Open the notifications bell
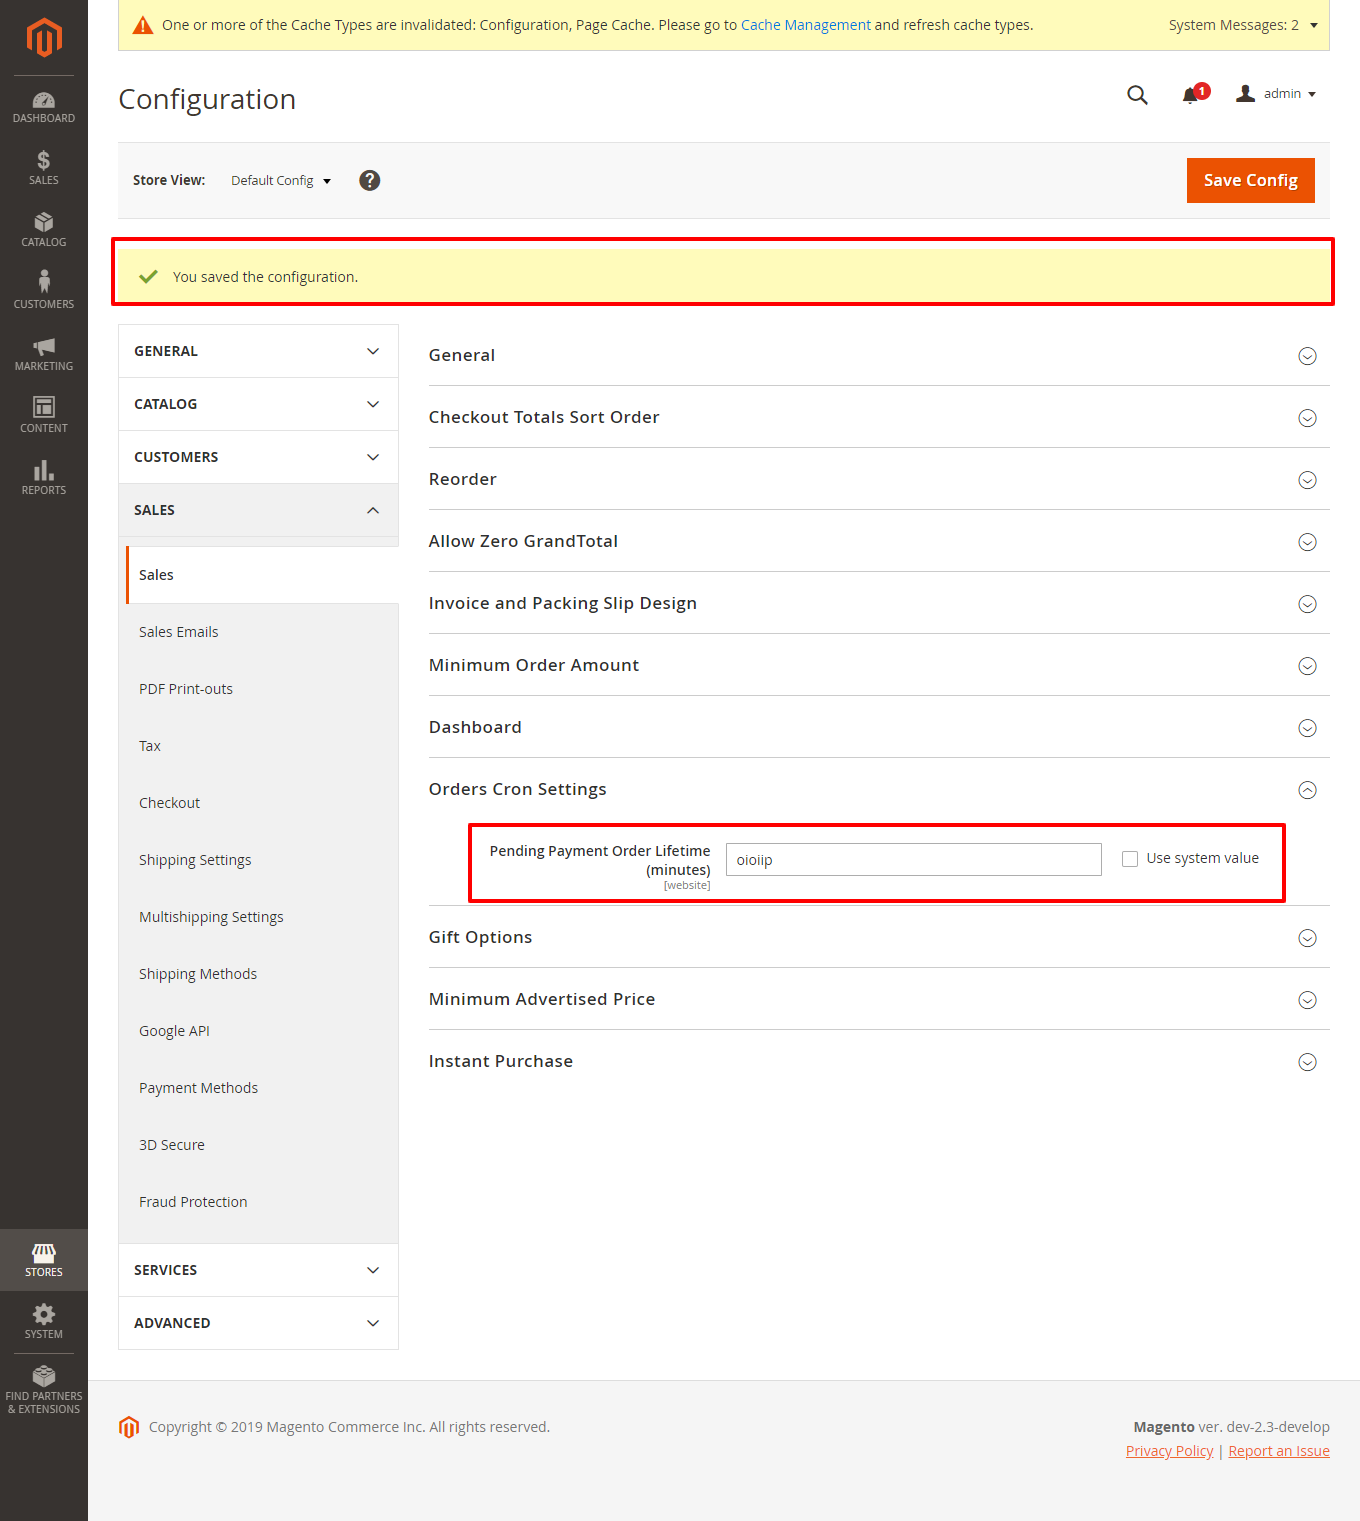 pyautogui.click(x=1190, y=94)
